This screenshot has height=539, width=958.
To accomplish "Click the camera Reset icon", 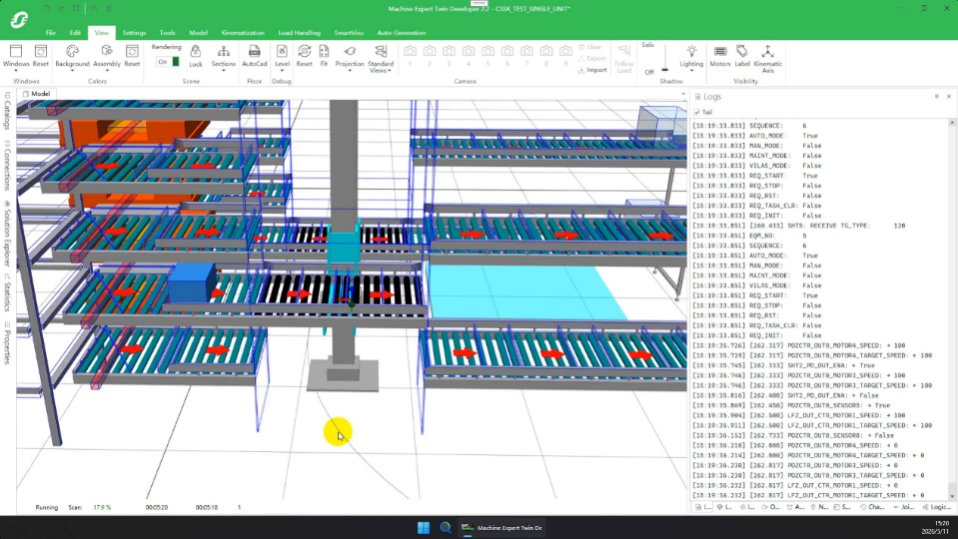I will coord(304,55).
